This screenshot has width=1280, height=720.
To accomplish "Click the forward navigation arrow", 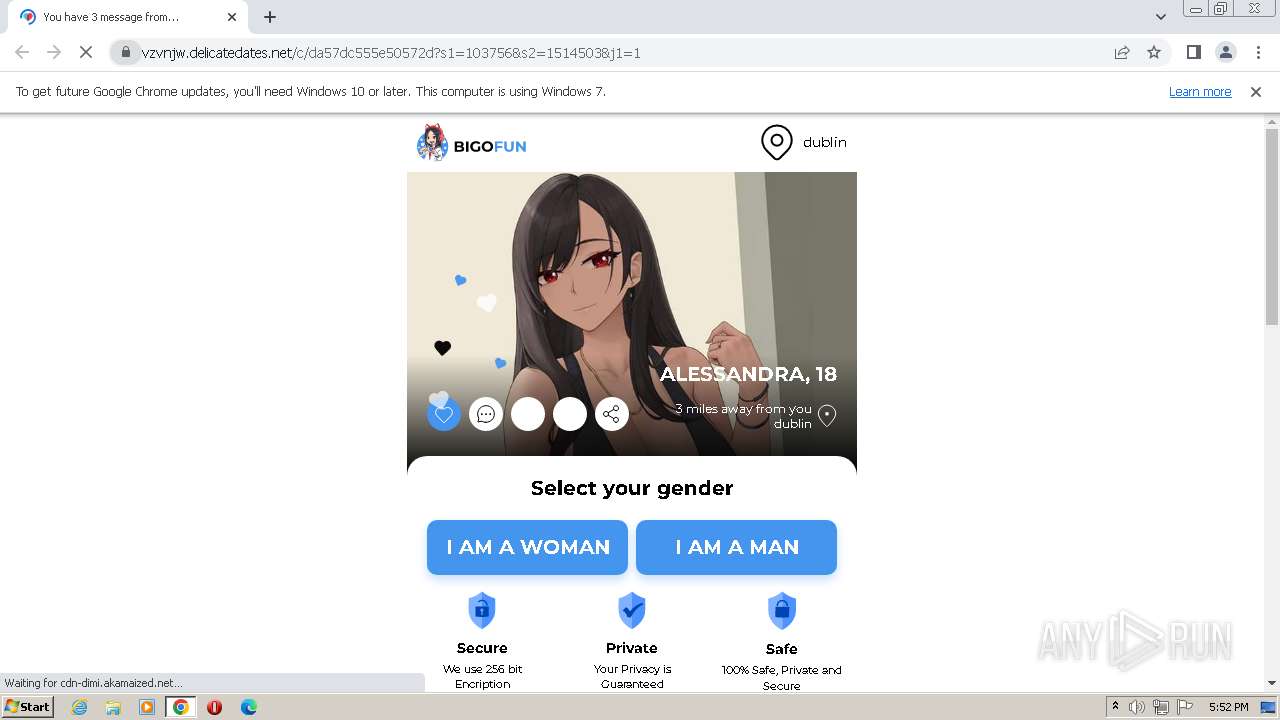I will (54, 52).
